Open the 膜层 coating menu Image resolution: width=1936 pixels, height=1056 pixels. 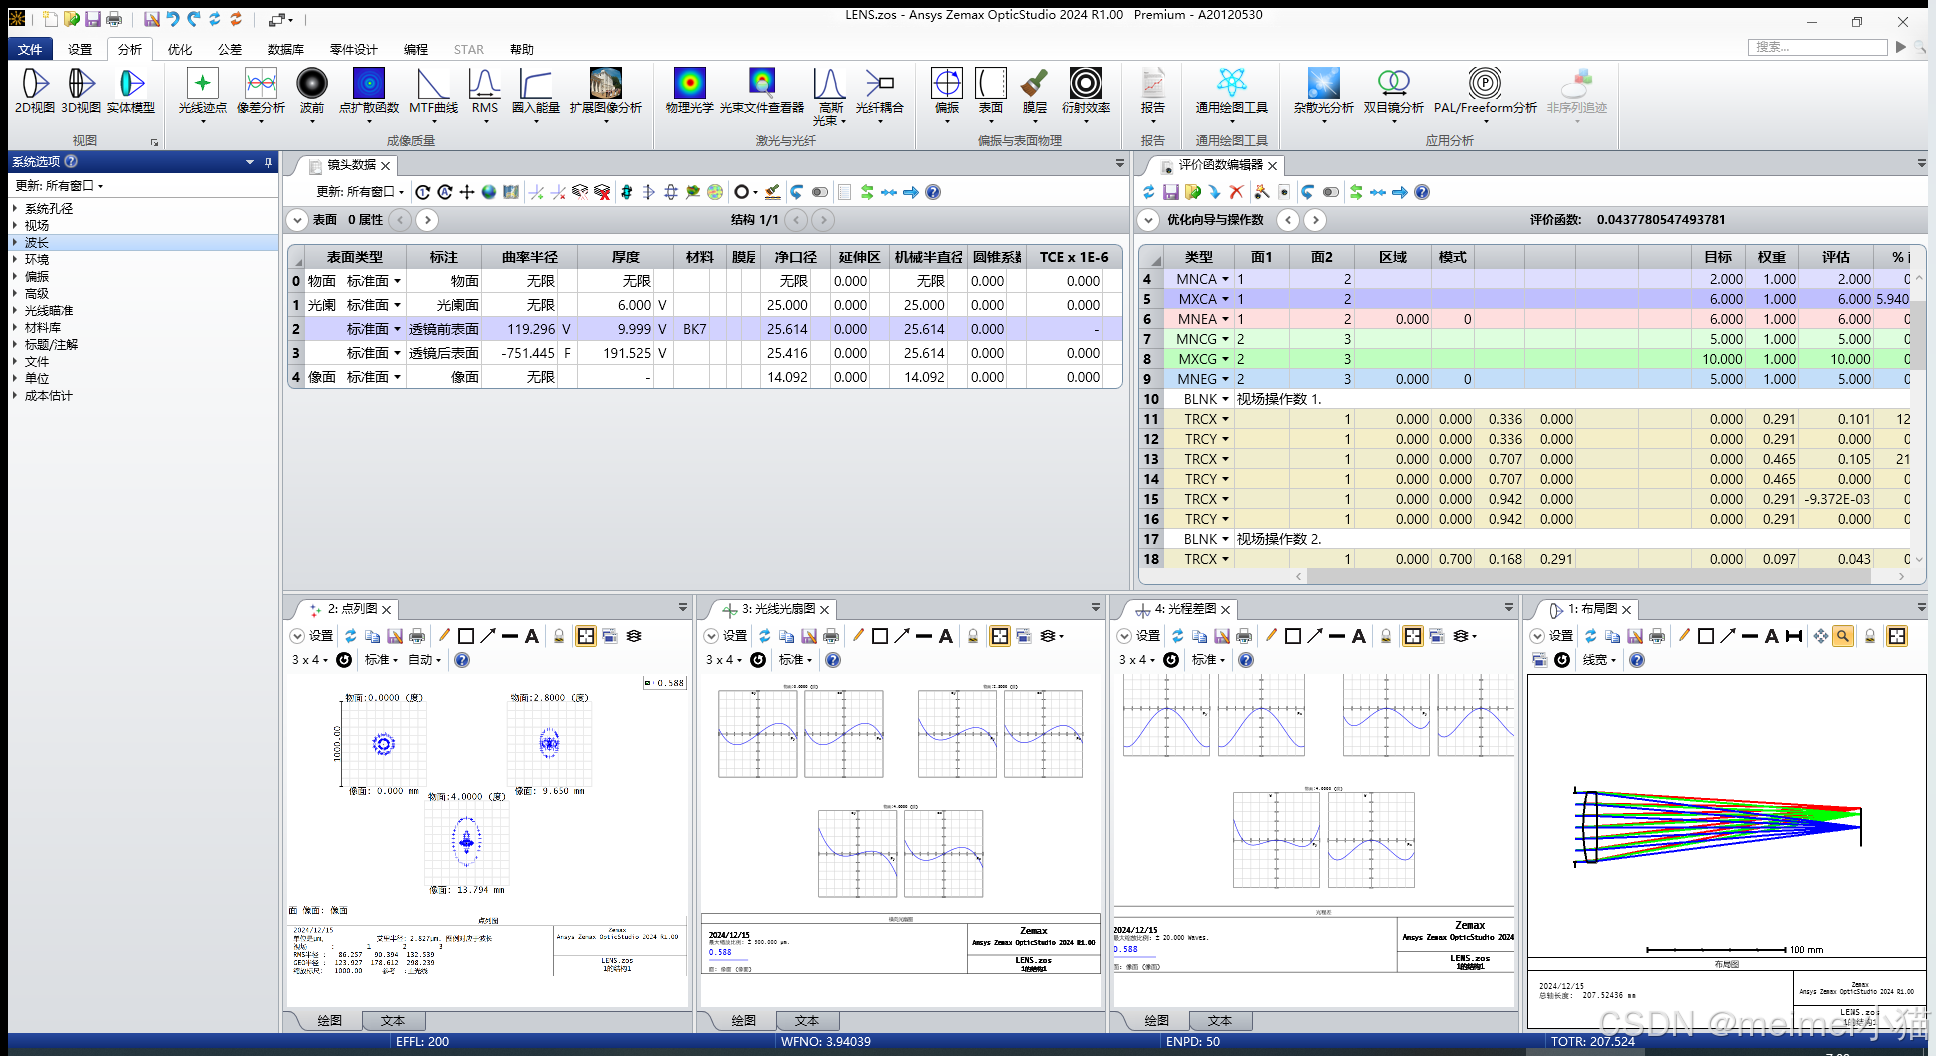pos(1035,95)
